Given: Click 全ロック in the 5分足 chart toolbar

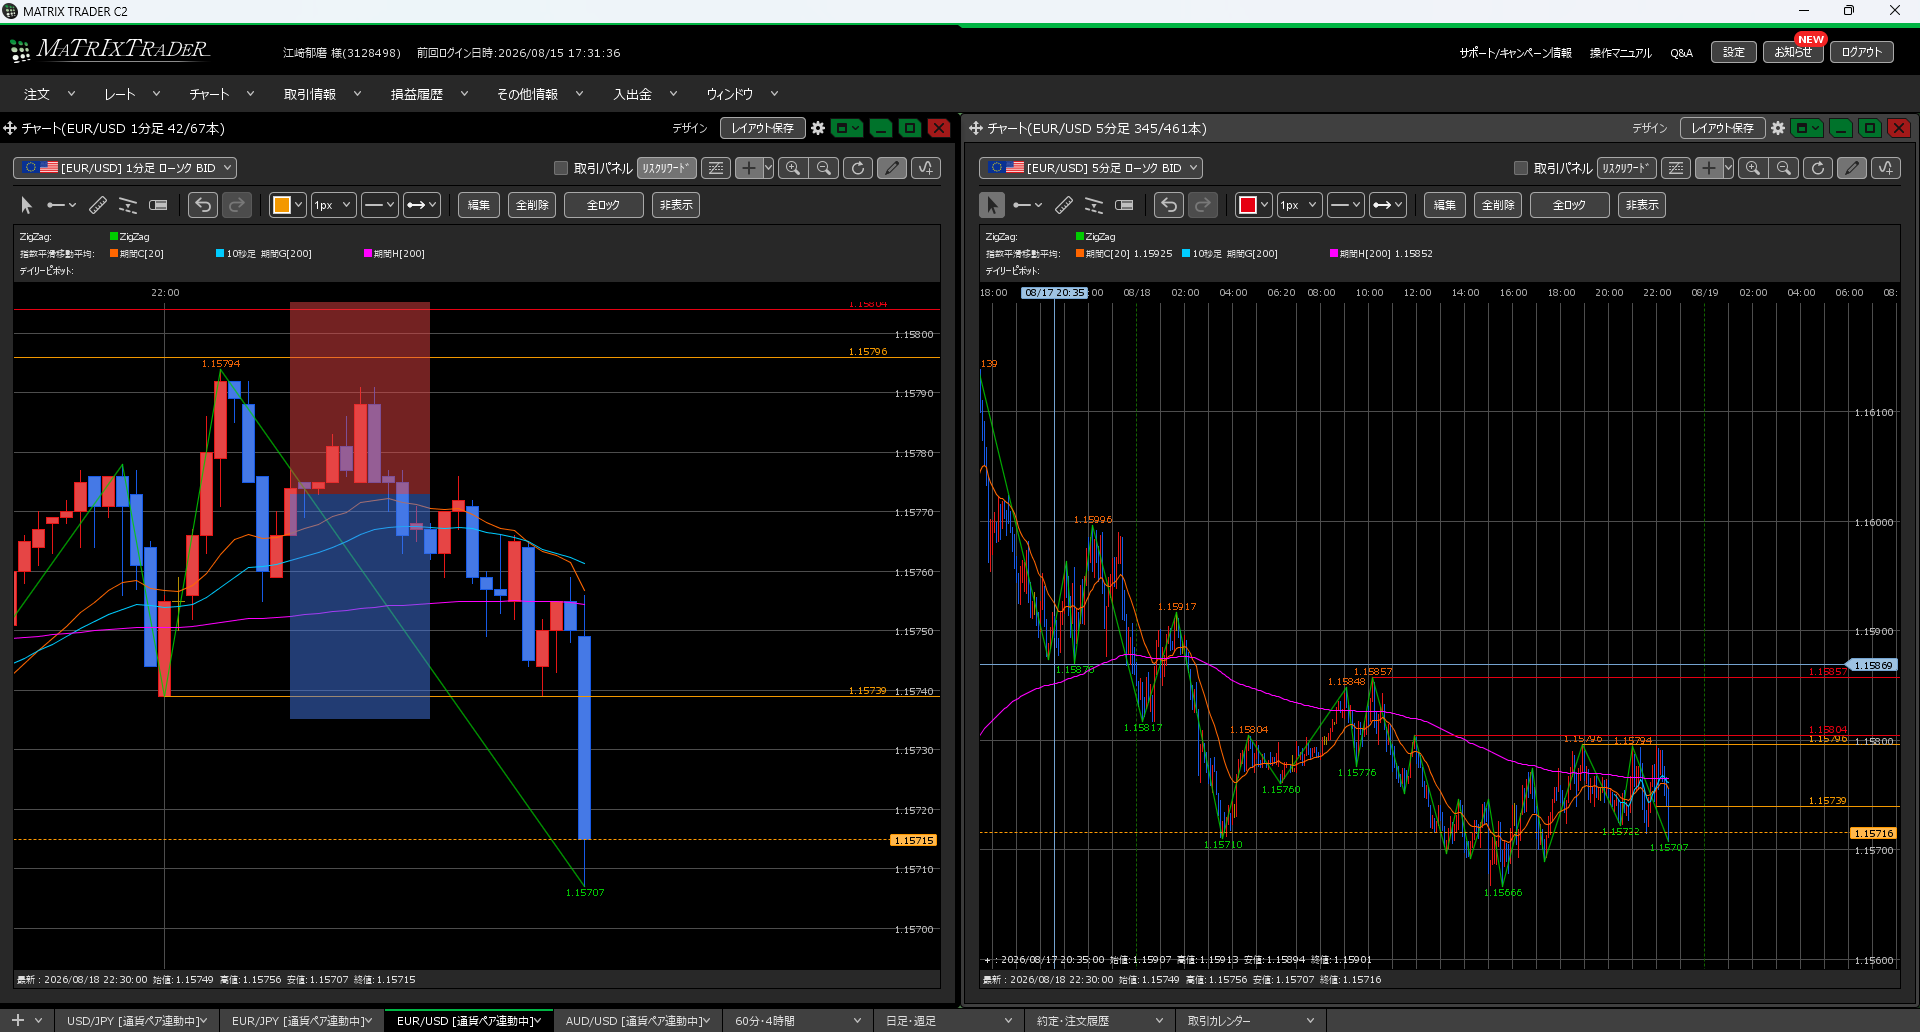Looking at the screenshot, I should point(1569,205).
